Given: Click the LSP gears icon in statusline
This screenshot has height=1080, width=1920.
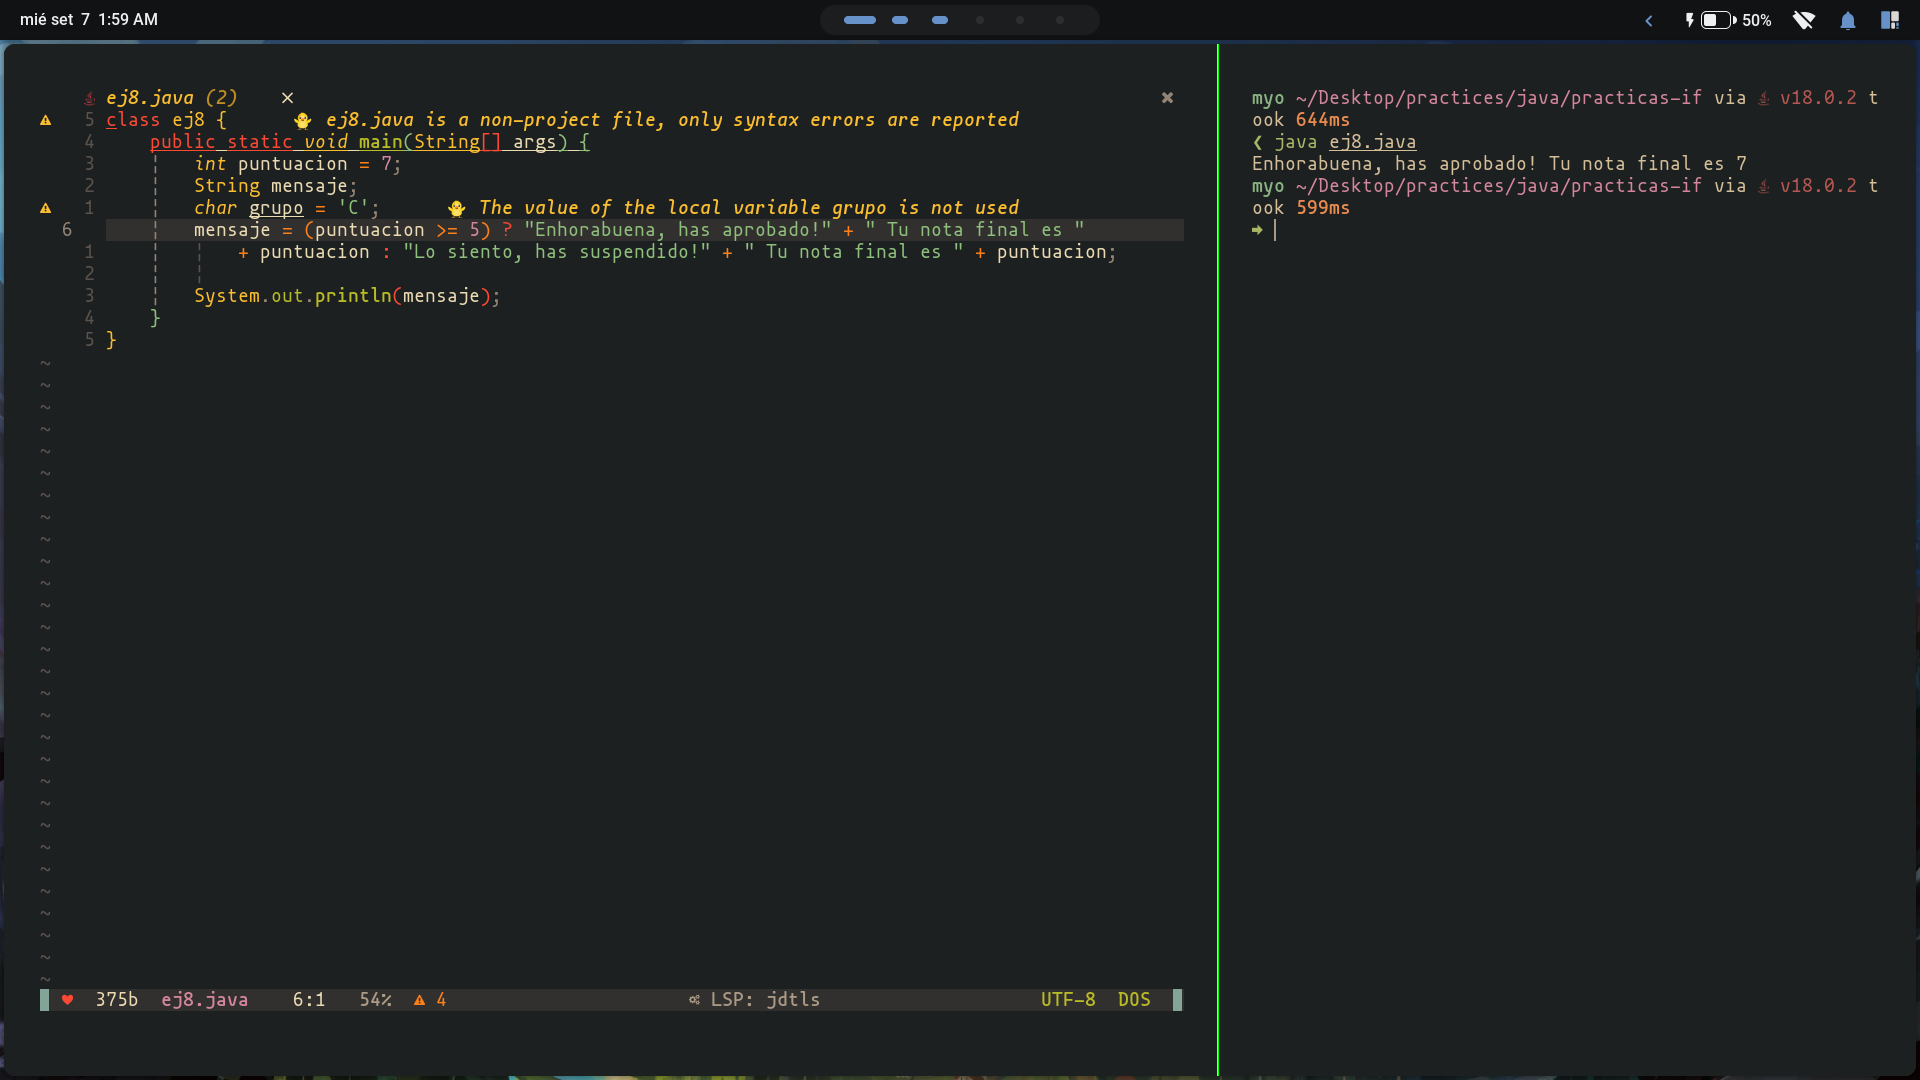Looking at the screenshot, I should click(x=694, y=999).
